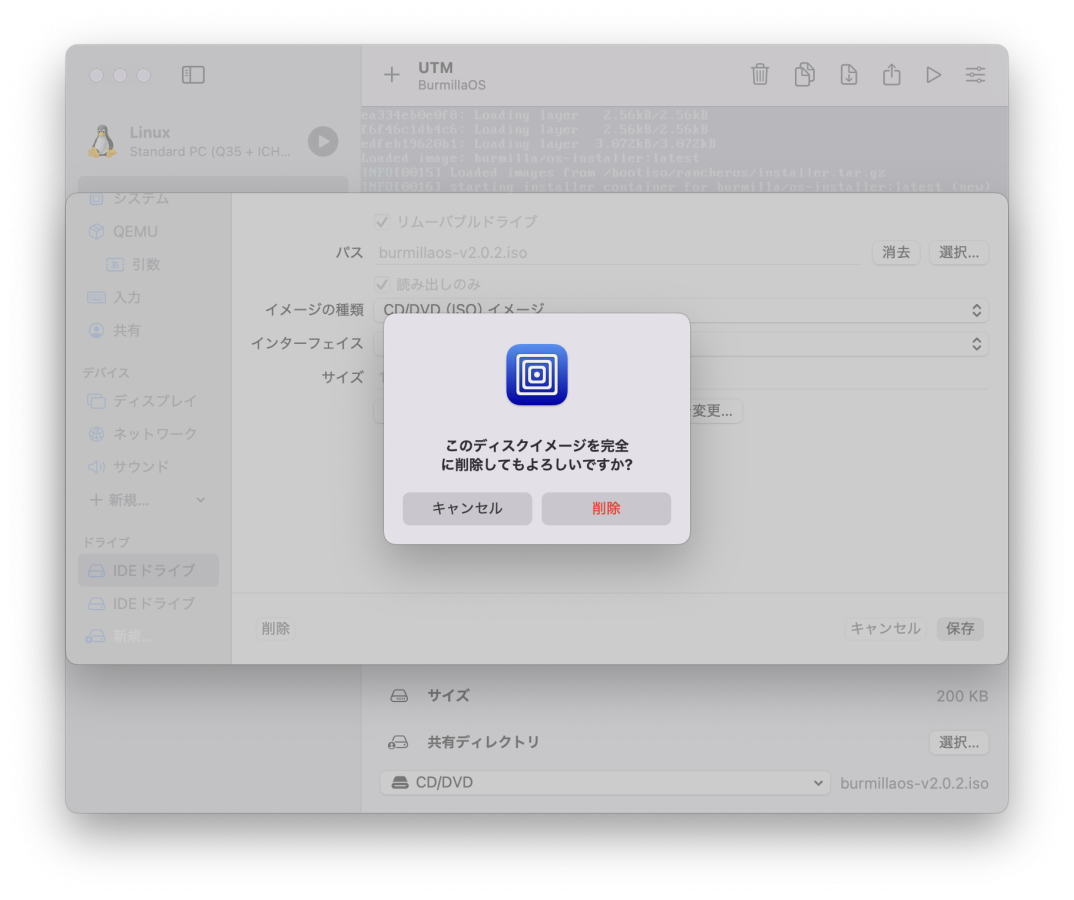Click the red 削除 button in the dialog
The height and width of the screenshot is (900, 1074).
[x=606, y=508]
